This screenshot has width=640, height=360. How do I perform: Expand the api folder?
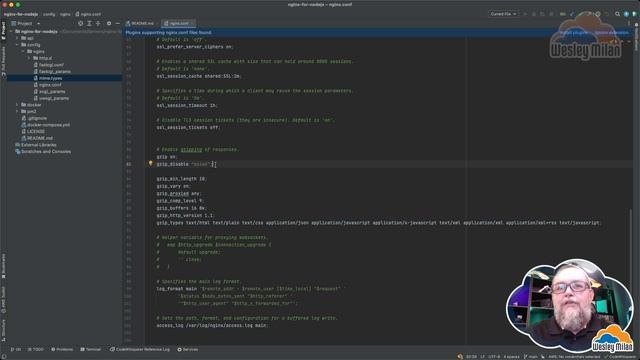coord(17,38)
